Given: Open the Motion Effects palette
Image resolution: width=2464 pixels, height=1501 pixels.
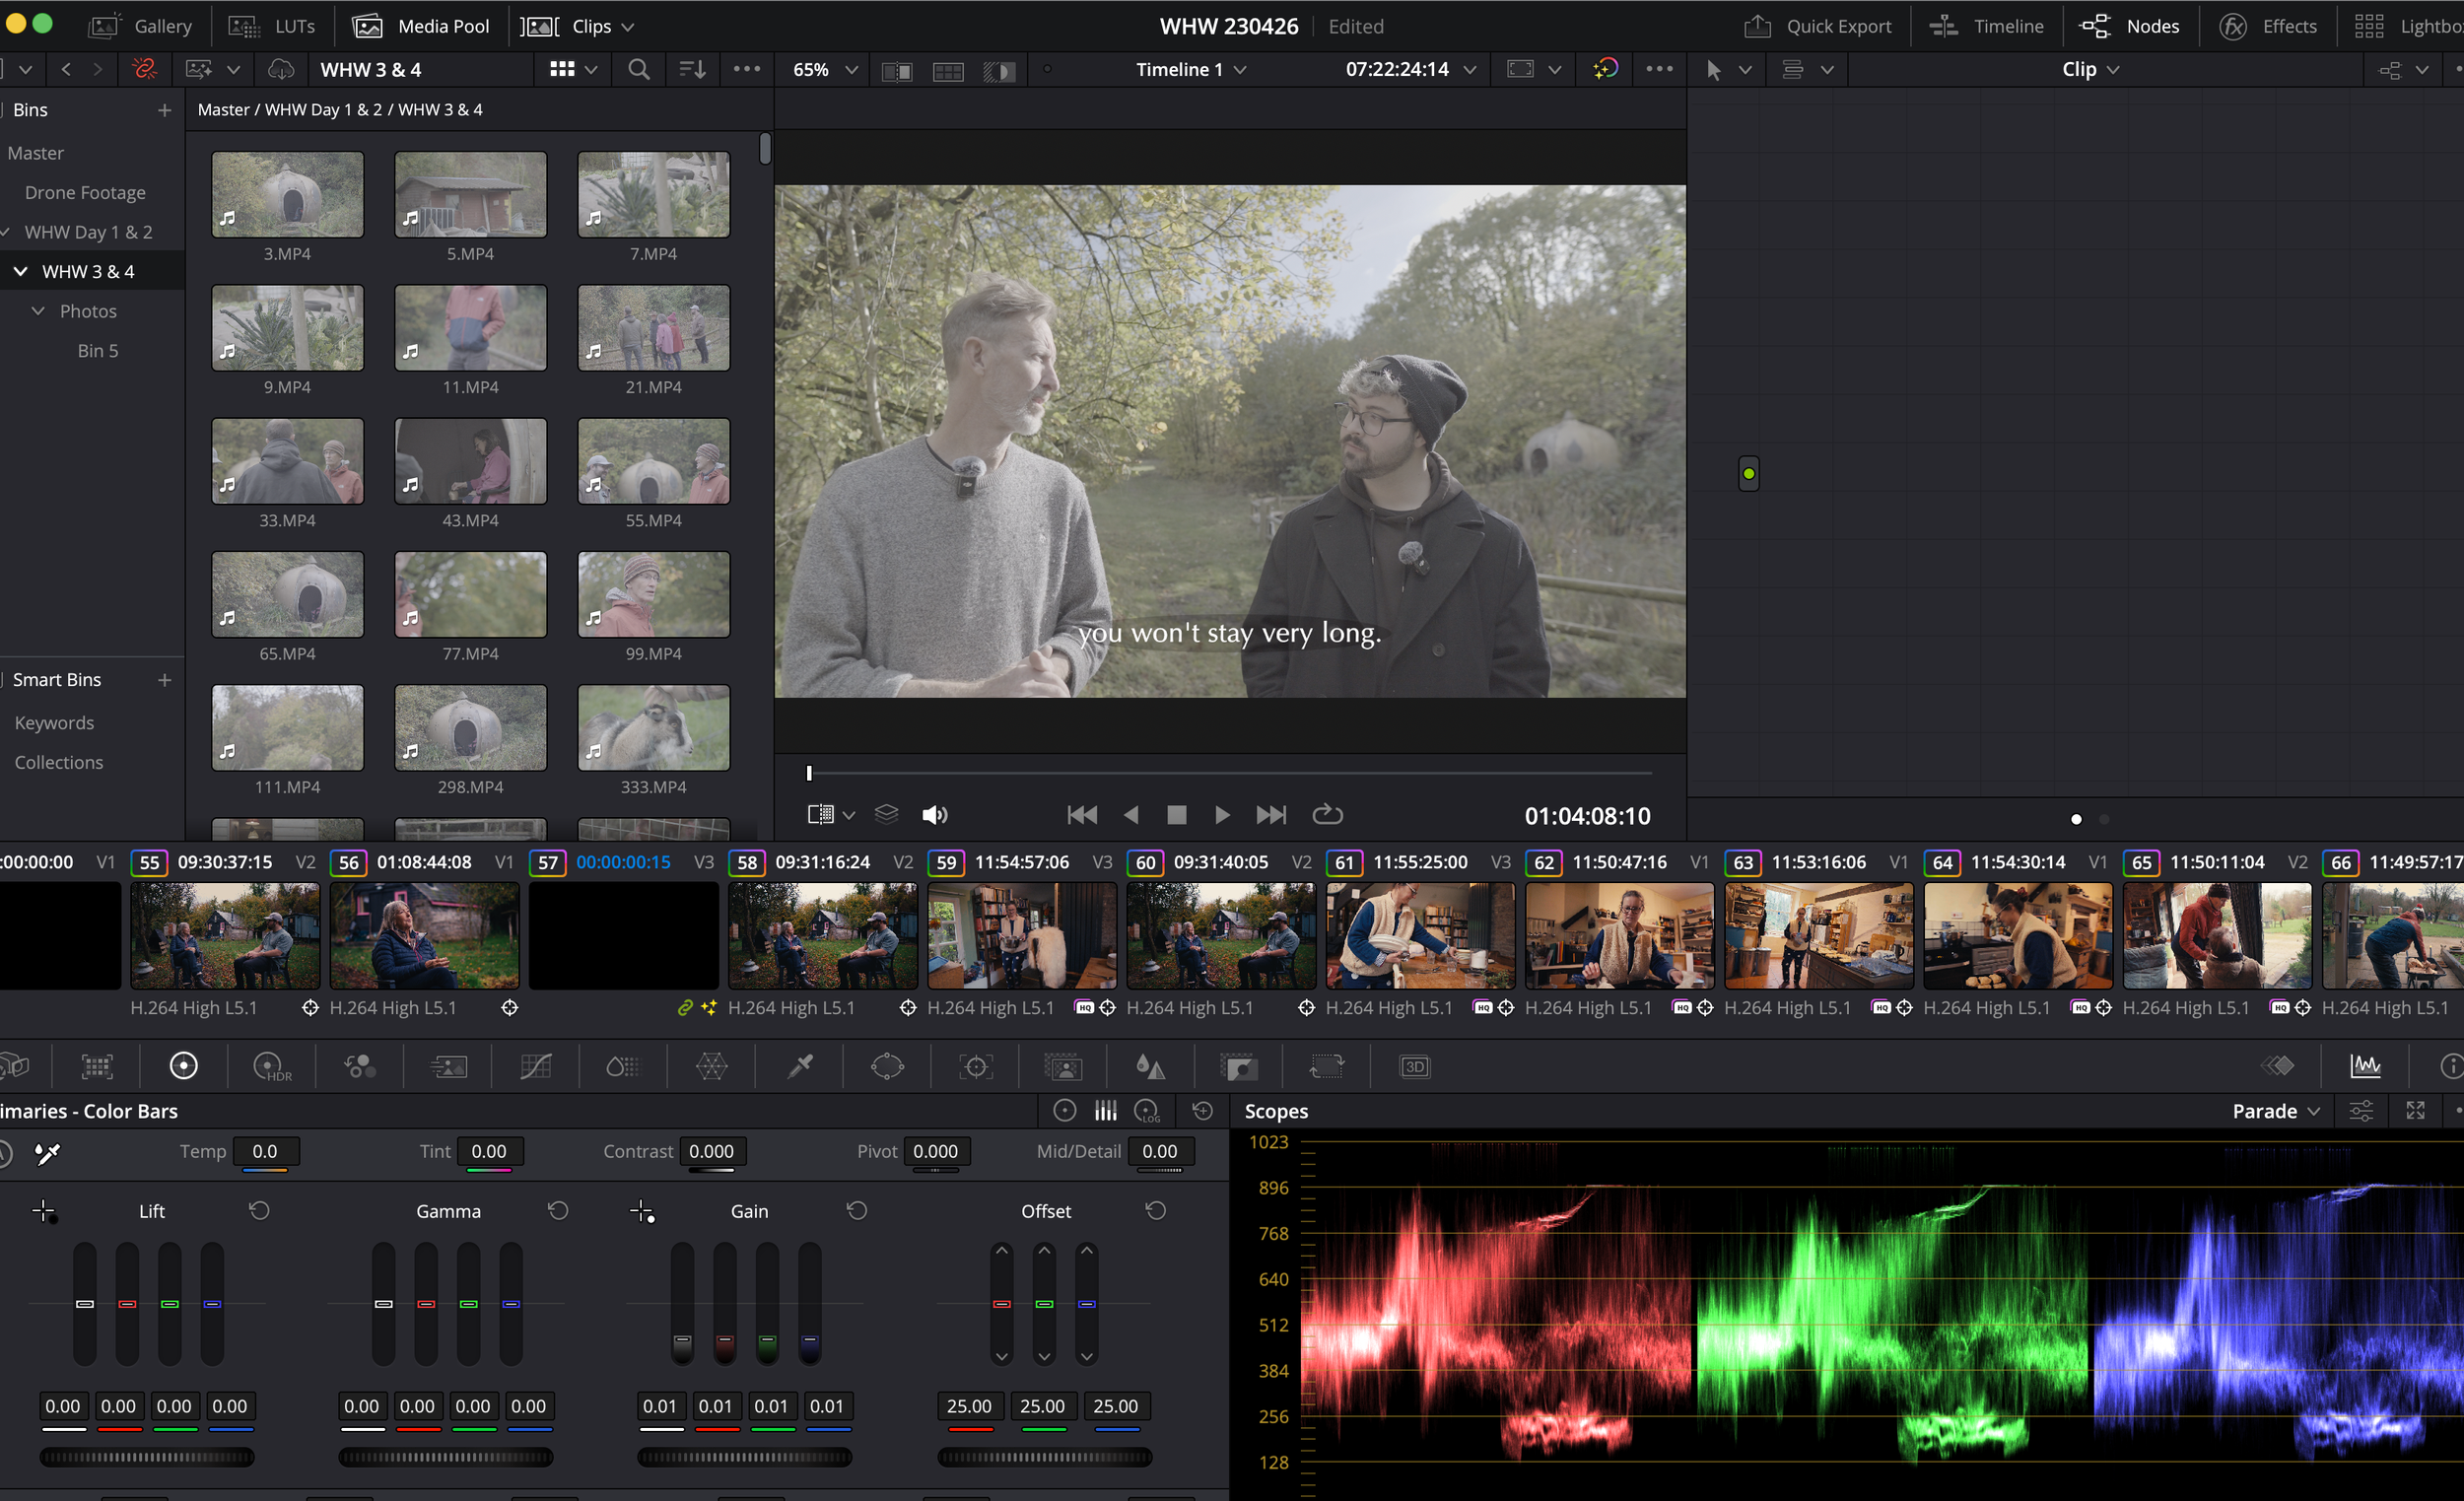Looking at the screenshot, I should pyautogui.click(x=448, y=1067).
